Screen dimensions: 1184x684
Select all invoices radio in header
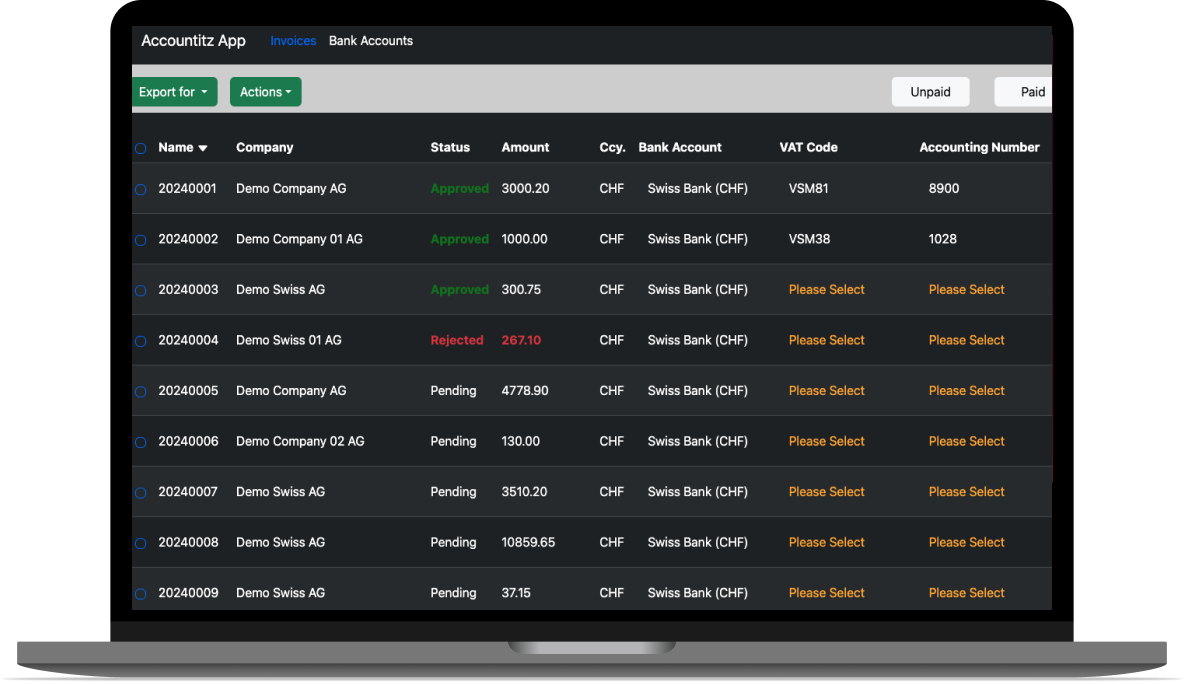(x=140, y=148)
